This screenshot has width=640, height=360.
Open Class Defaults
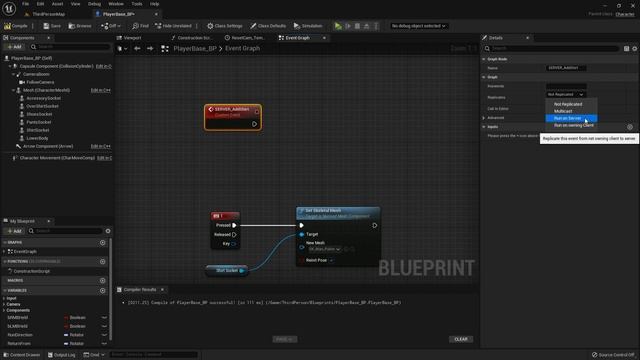click(x=268, y=26)
